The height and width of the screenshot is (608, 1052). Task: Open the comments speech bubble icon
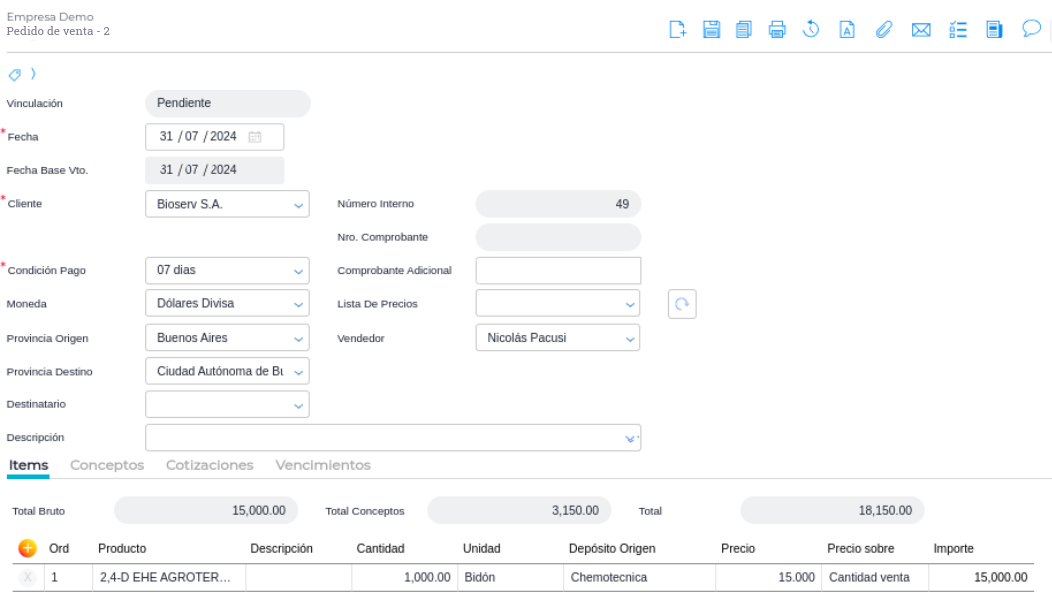coord(1031,29)
